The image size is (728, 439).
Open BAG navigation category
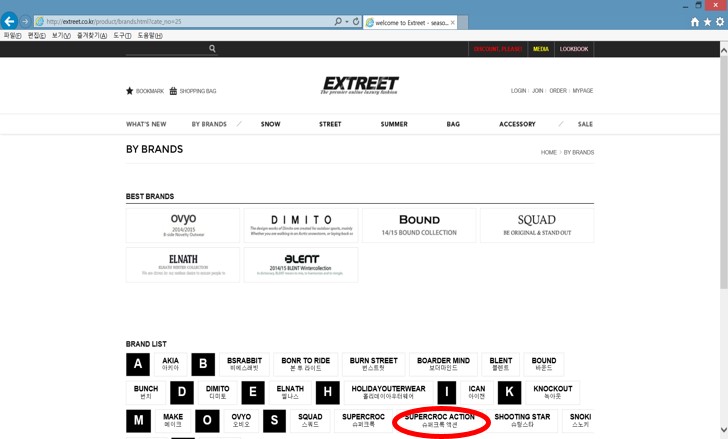[453, 124]
